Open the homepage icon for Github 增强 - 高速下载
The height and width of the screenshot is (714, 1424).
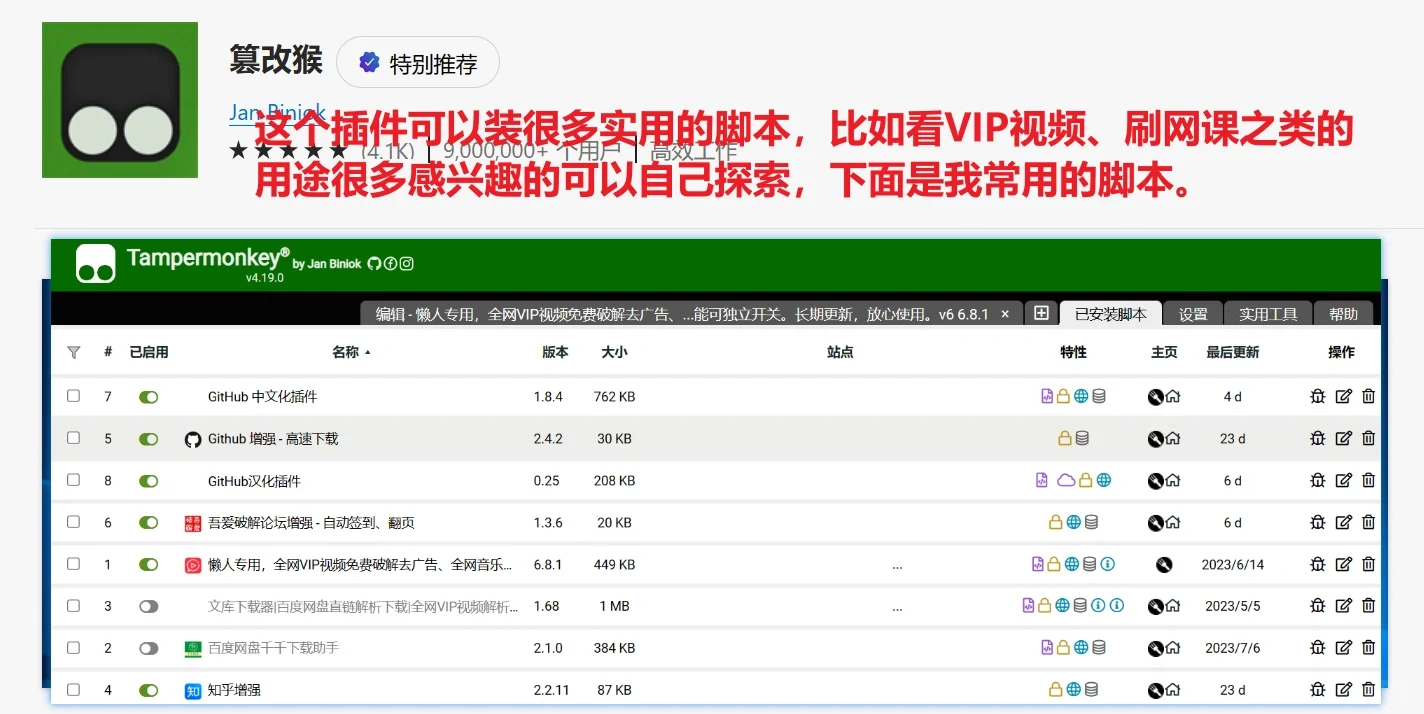[1174, 438]
